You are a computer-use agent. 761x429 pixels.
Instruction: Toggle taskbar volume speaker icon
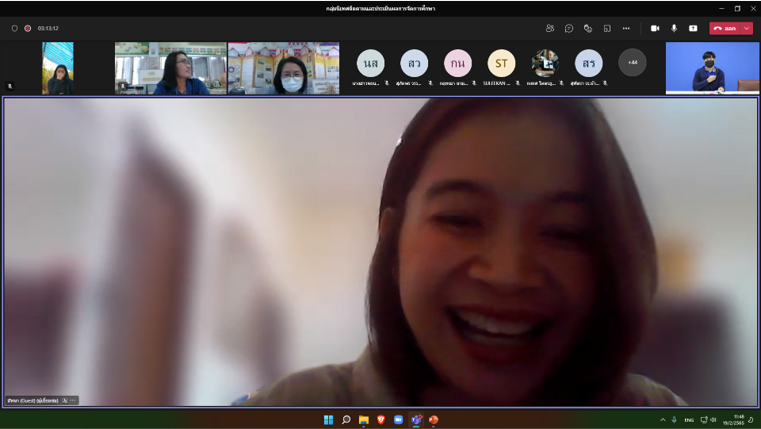coord(713,420)
